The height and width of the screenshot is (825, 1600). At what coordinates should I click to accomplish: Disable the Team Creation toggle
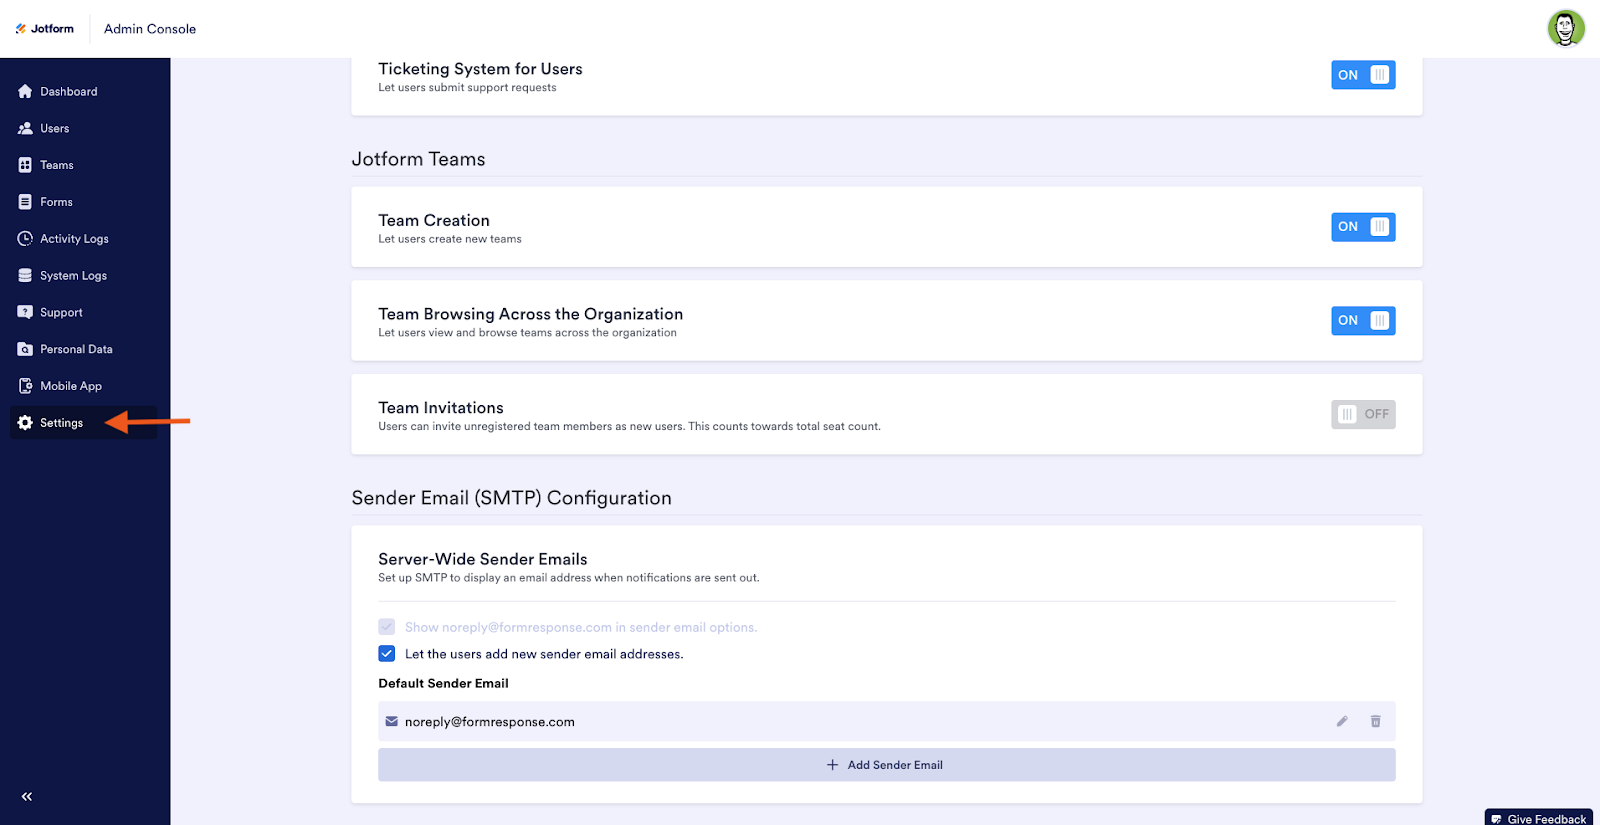pos(1362,227)
